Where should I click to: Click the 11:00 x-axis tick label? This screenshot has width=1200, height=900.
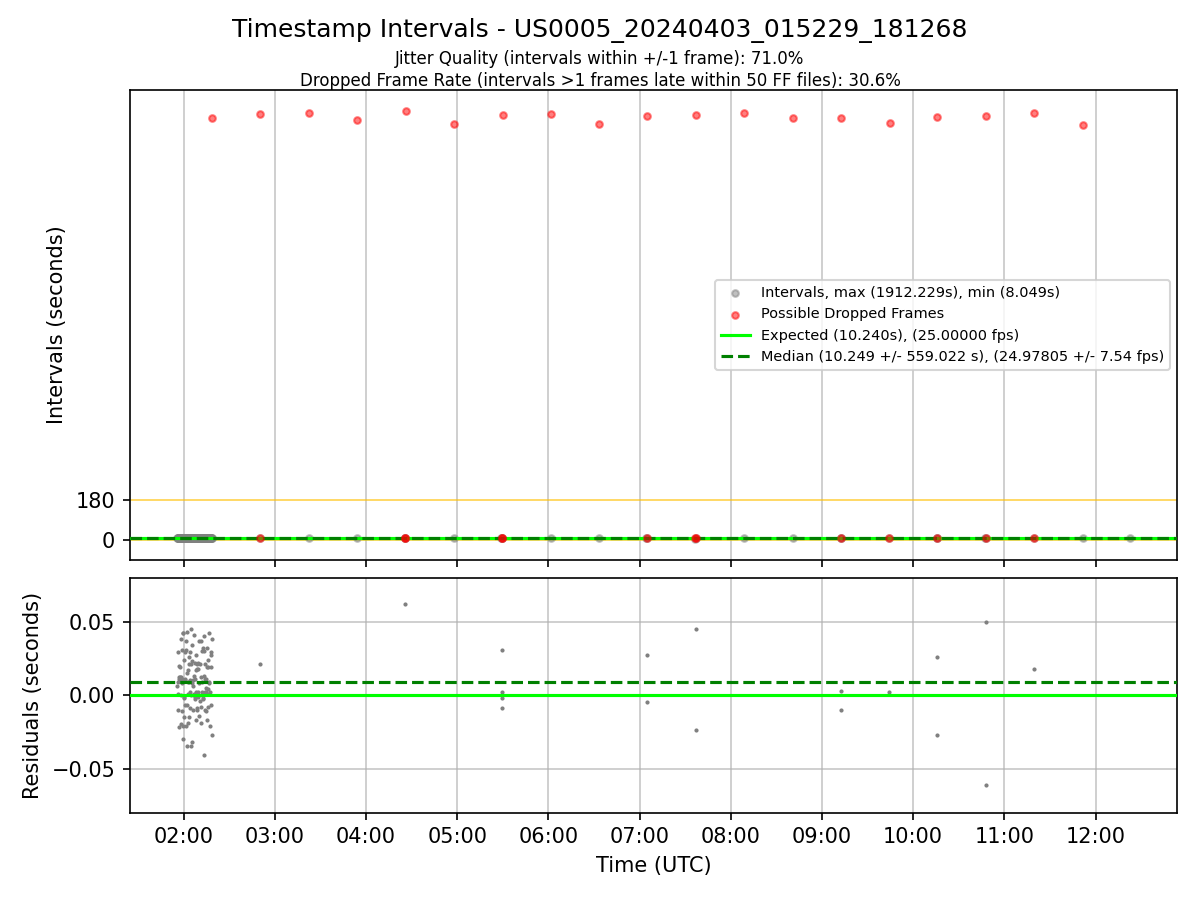point(1004,834)
